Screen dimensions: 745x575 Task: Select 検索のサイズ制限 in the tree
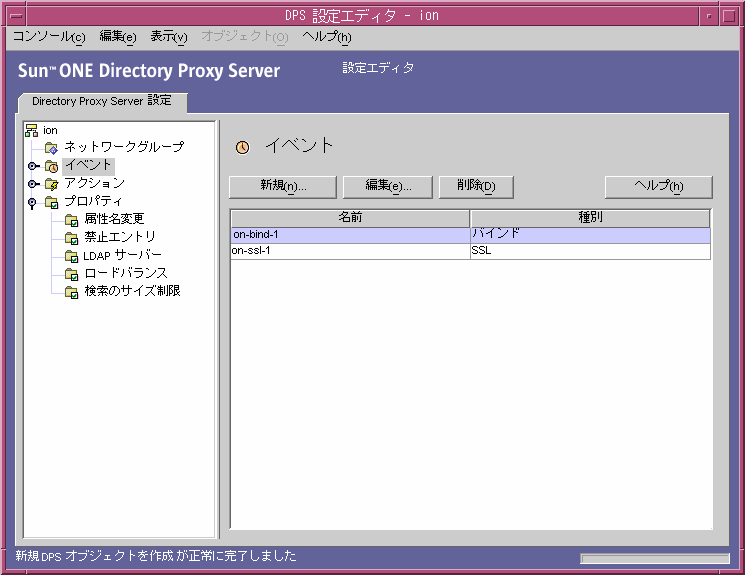(132, 291)
